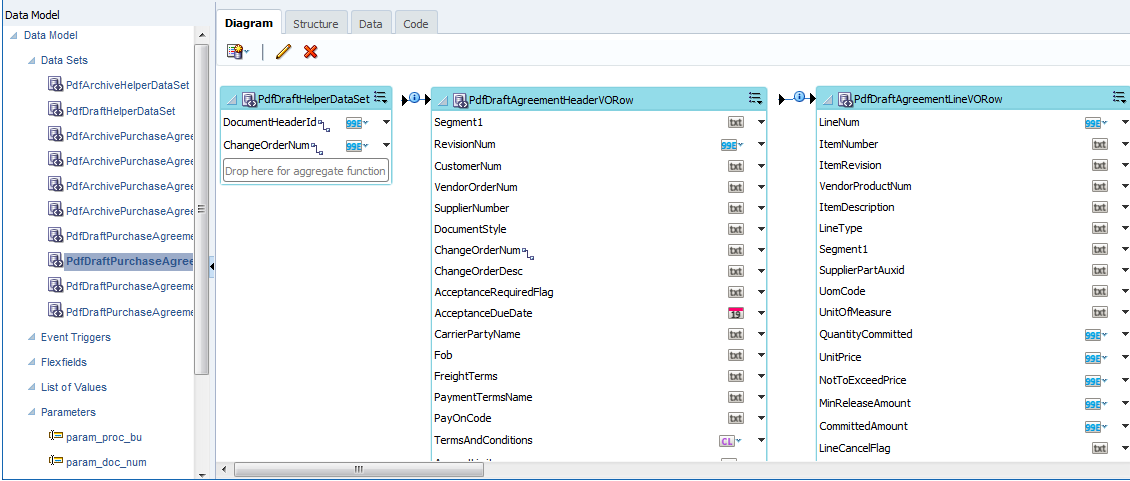Select highlighted PdfDraftPurchaseAgree data set

tap(129, 261)
